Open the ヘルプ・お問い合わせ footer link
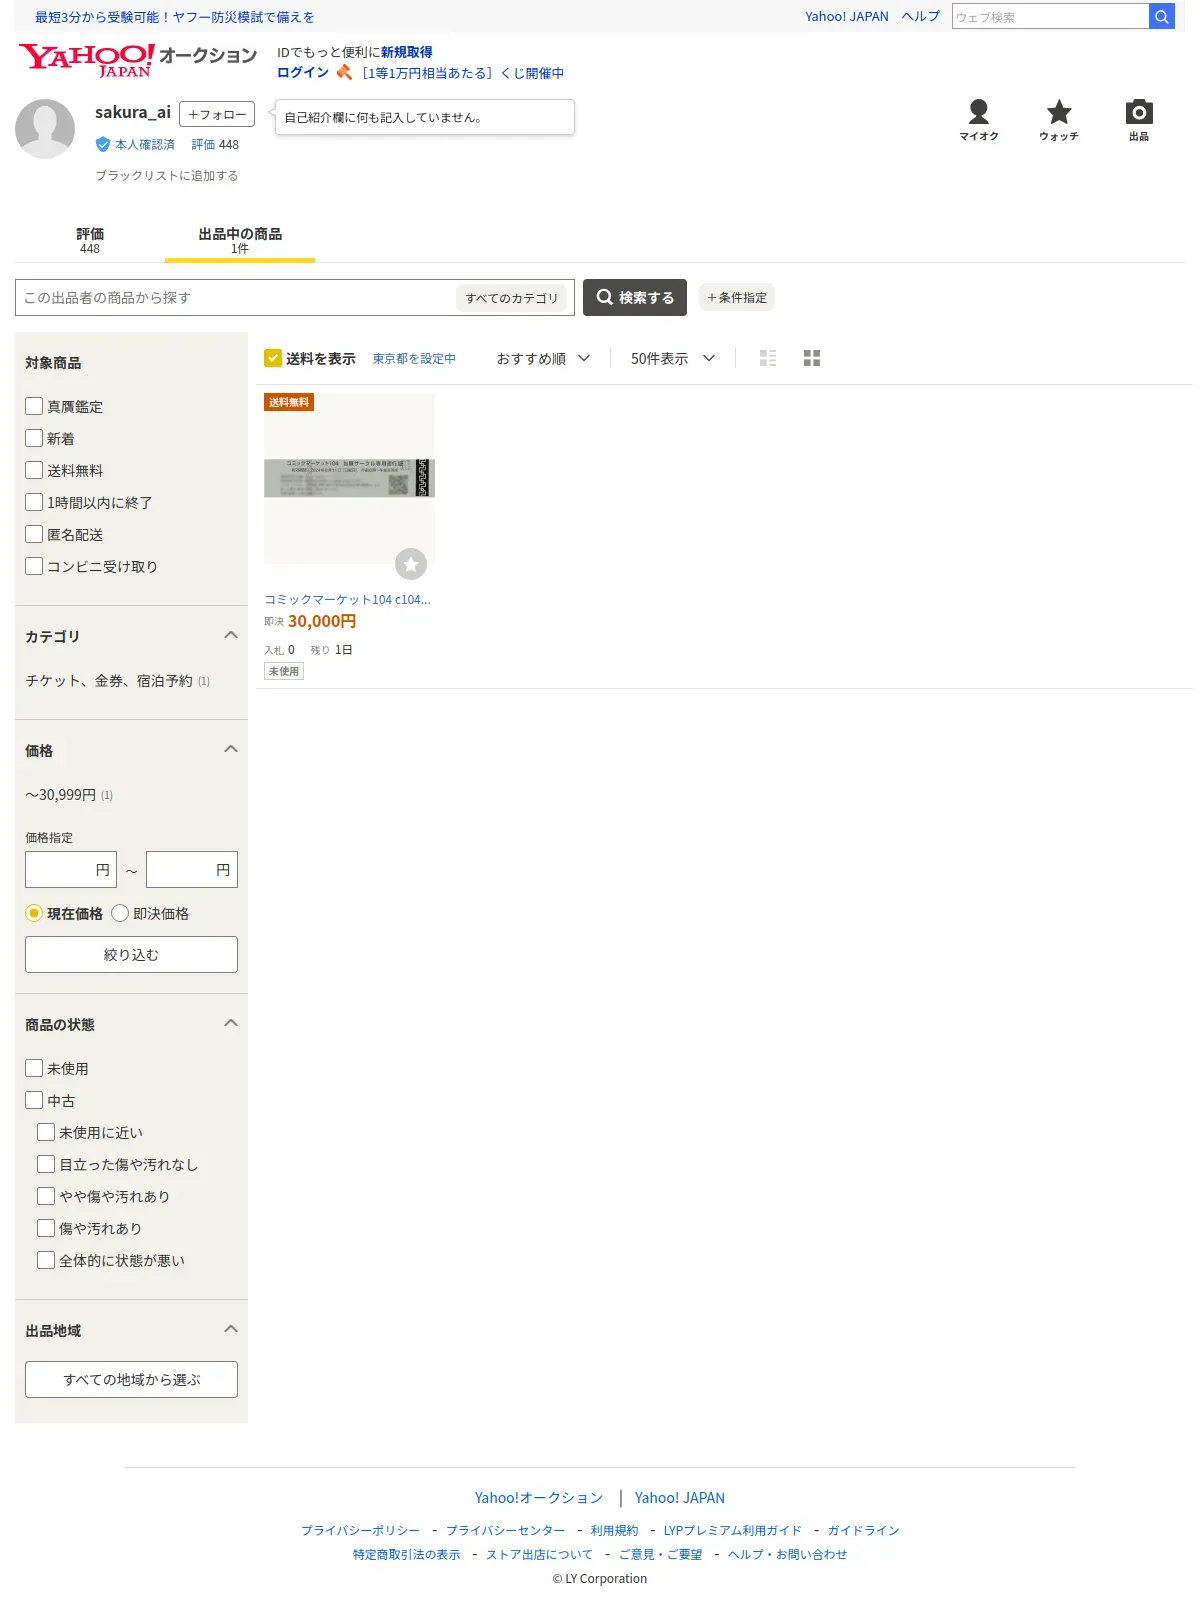Viewport: 1200px width, 1604px height. [787, 1555]
